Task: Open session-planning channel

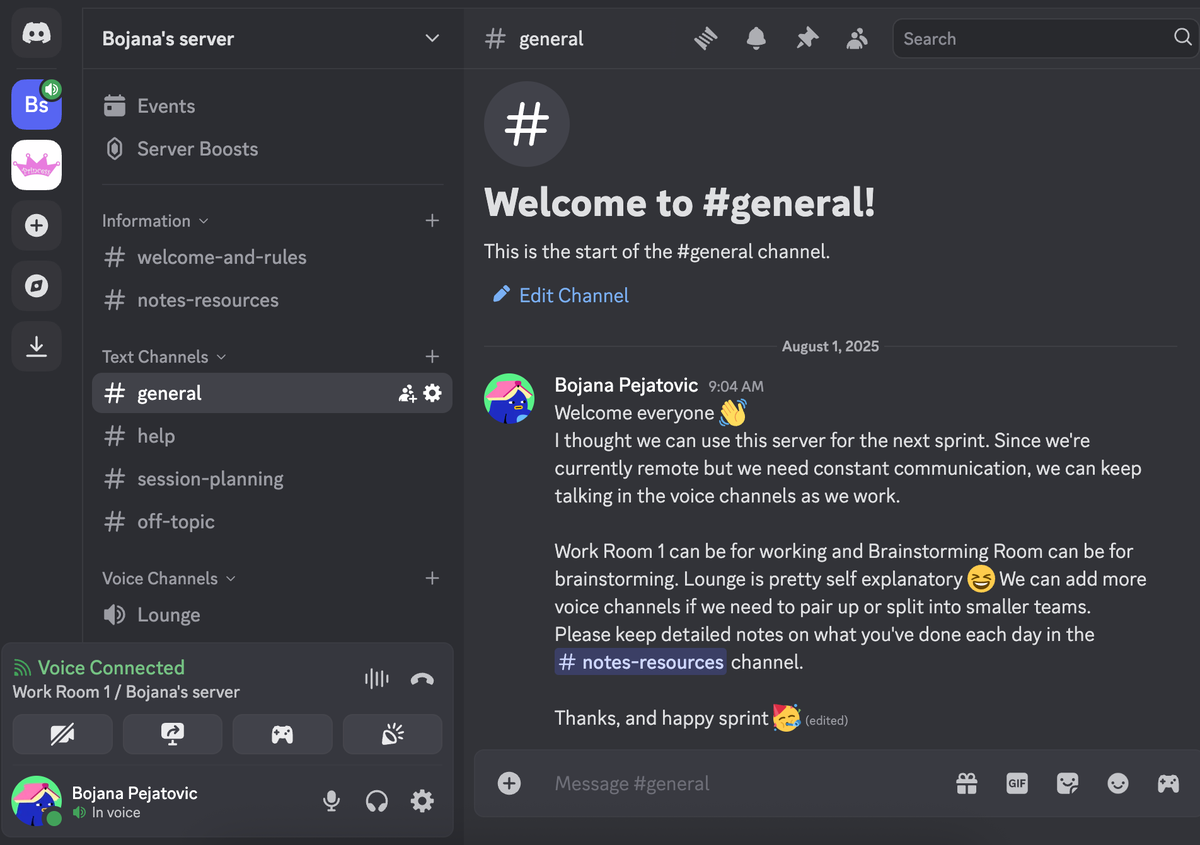Action: (272, 479)
